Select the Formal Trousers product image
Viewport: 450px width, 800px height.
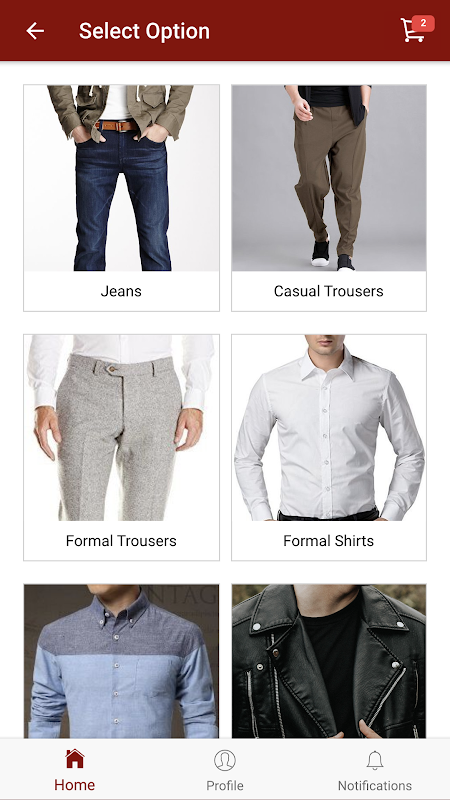coord(121,428)
